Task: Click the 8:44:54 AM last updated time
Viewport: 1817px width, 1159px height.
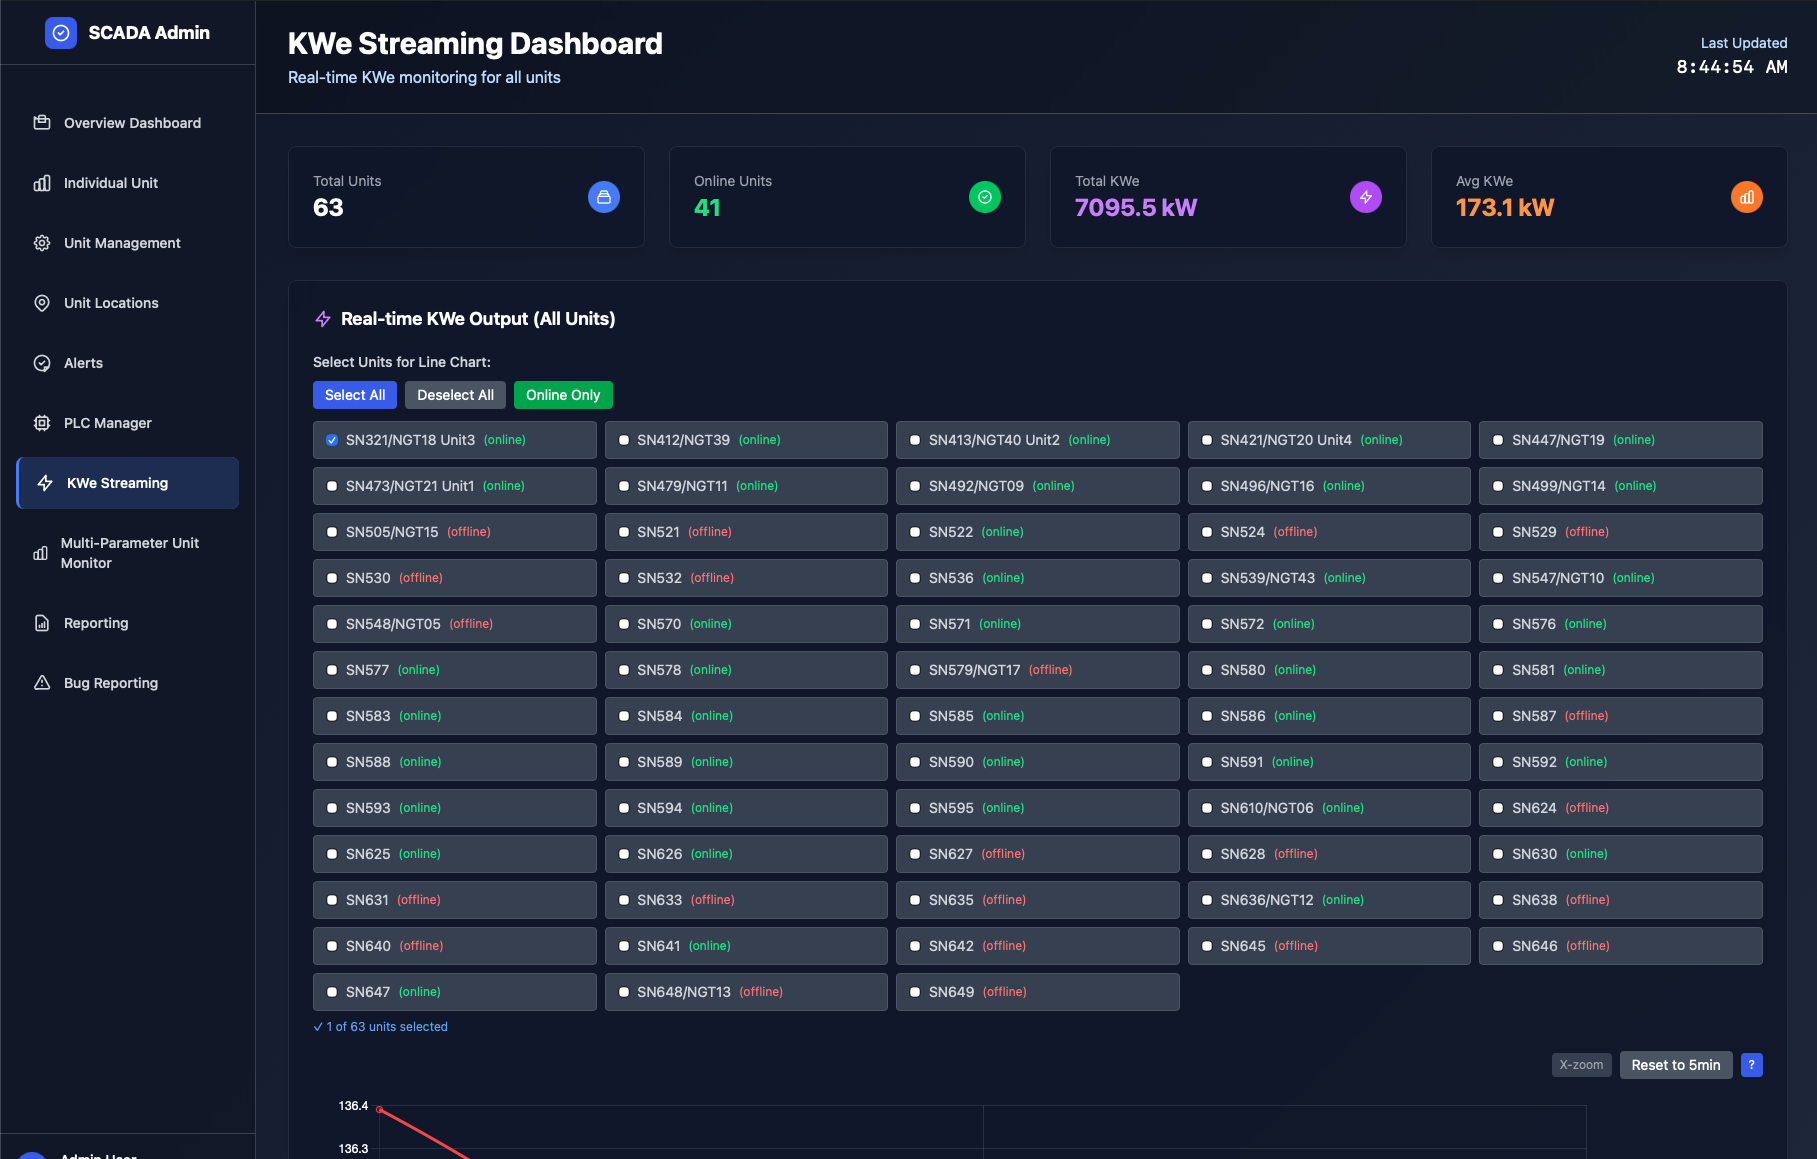Action: [x=1731, y=67]
